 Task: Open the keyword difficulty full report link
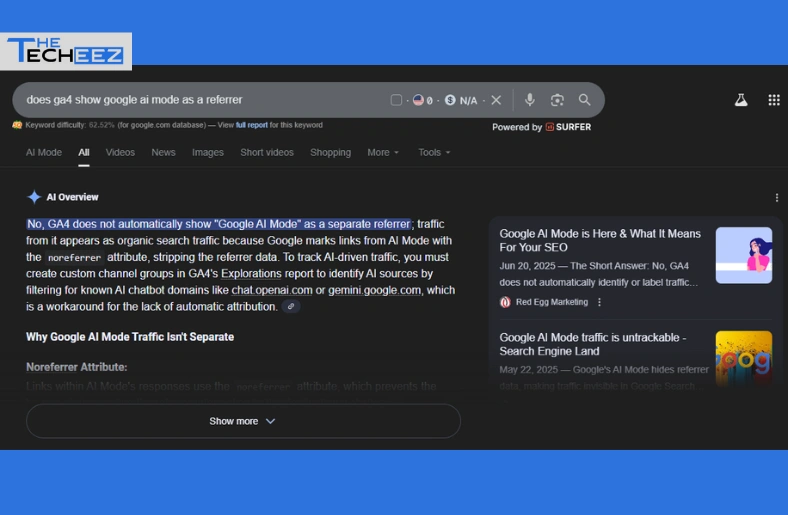[251, 126]
